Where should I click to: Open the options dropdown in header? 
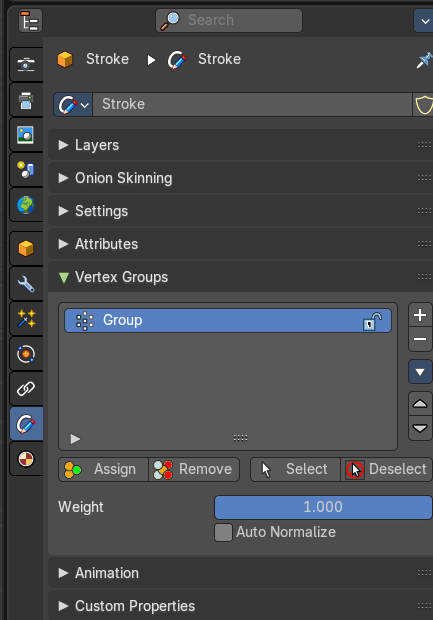tap(424, 21)
